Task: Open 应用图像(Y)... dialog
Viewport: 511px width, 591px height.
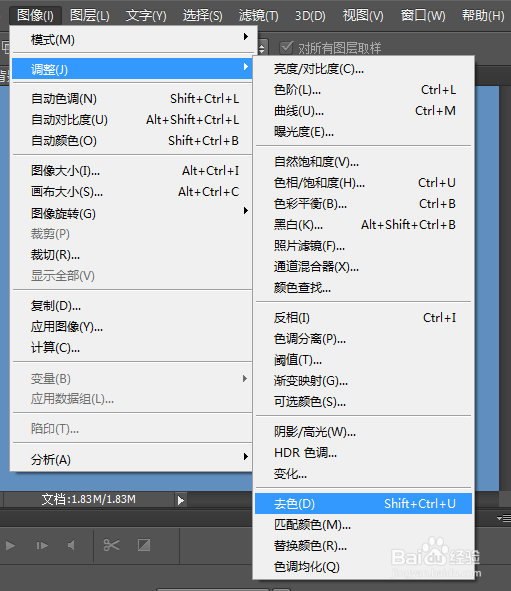Action: (x=132, y=326)
